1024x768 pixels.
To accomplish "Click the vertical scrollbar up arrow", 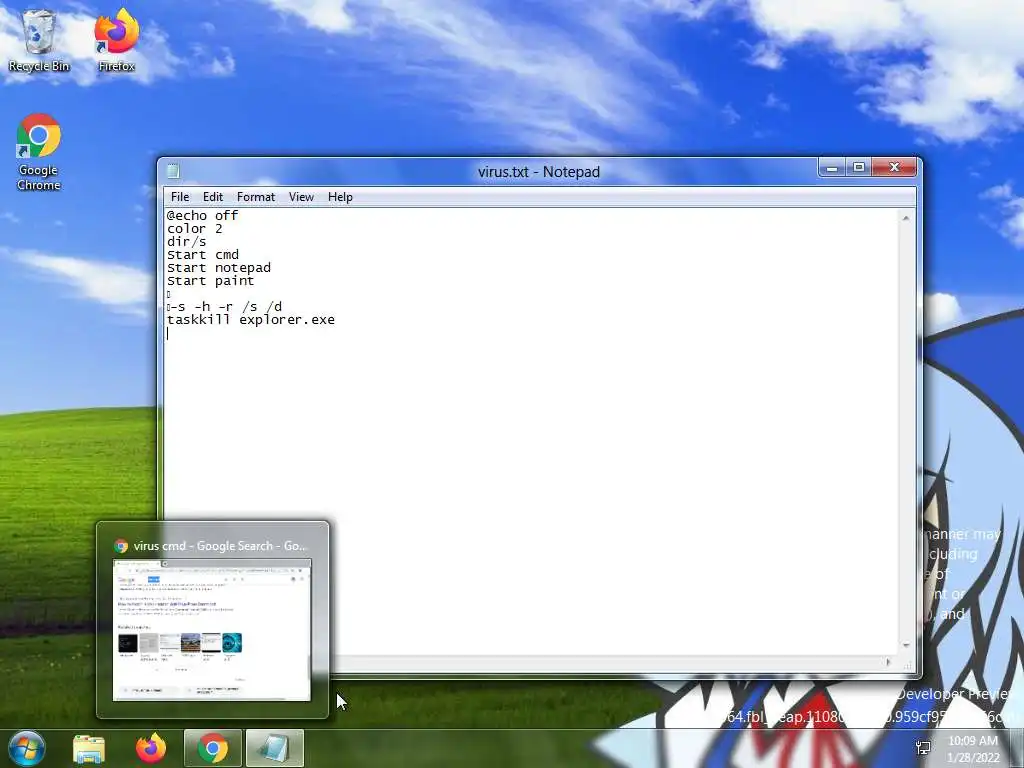I will (906, 218).
